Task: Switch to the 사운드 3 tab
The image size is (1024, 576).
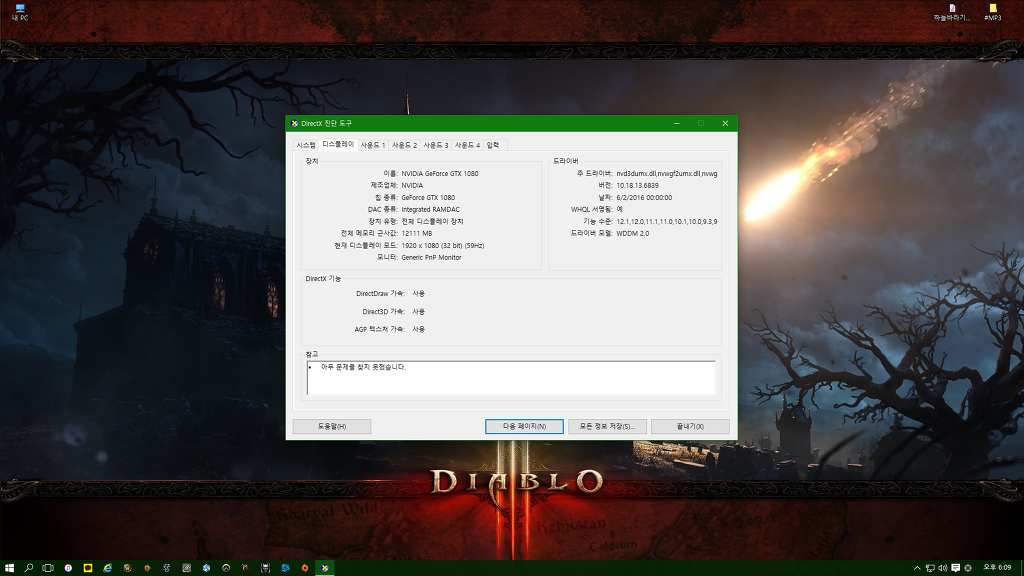Action: click(x=436, y=145)
